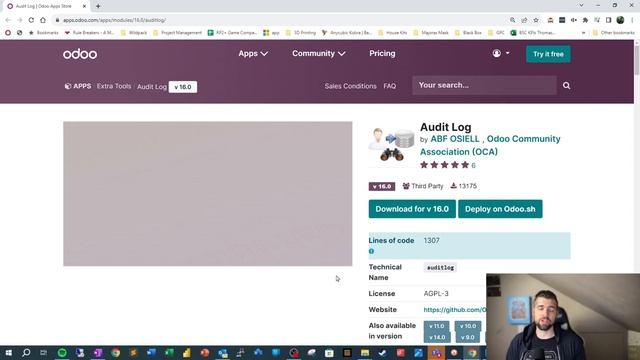Click the search magnifier icon

click(x=567, y=85)
